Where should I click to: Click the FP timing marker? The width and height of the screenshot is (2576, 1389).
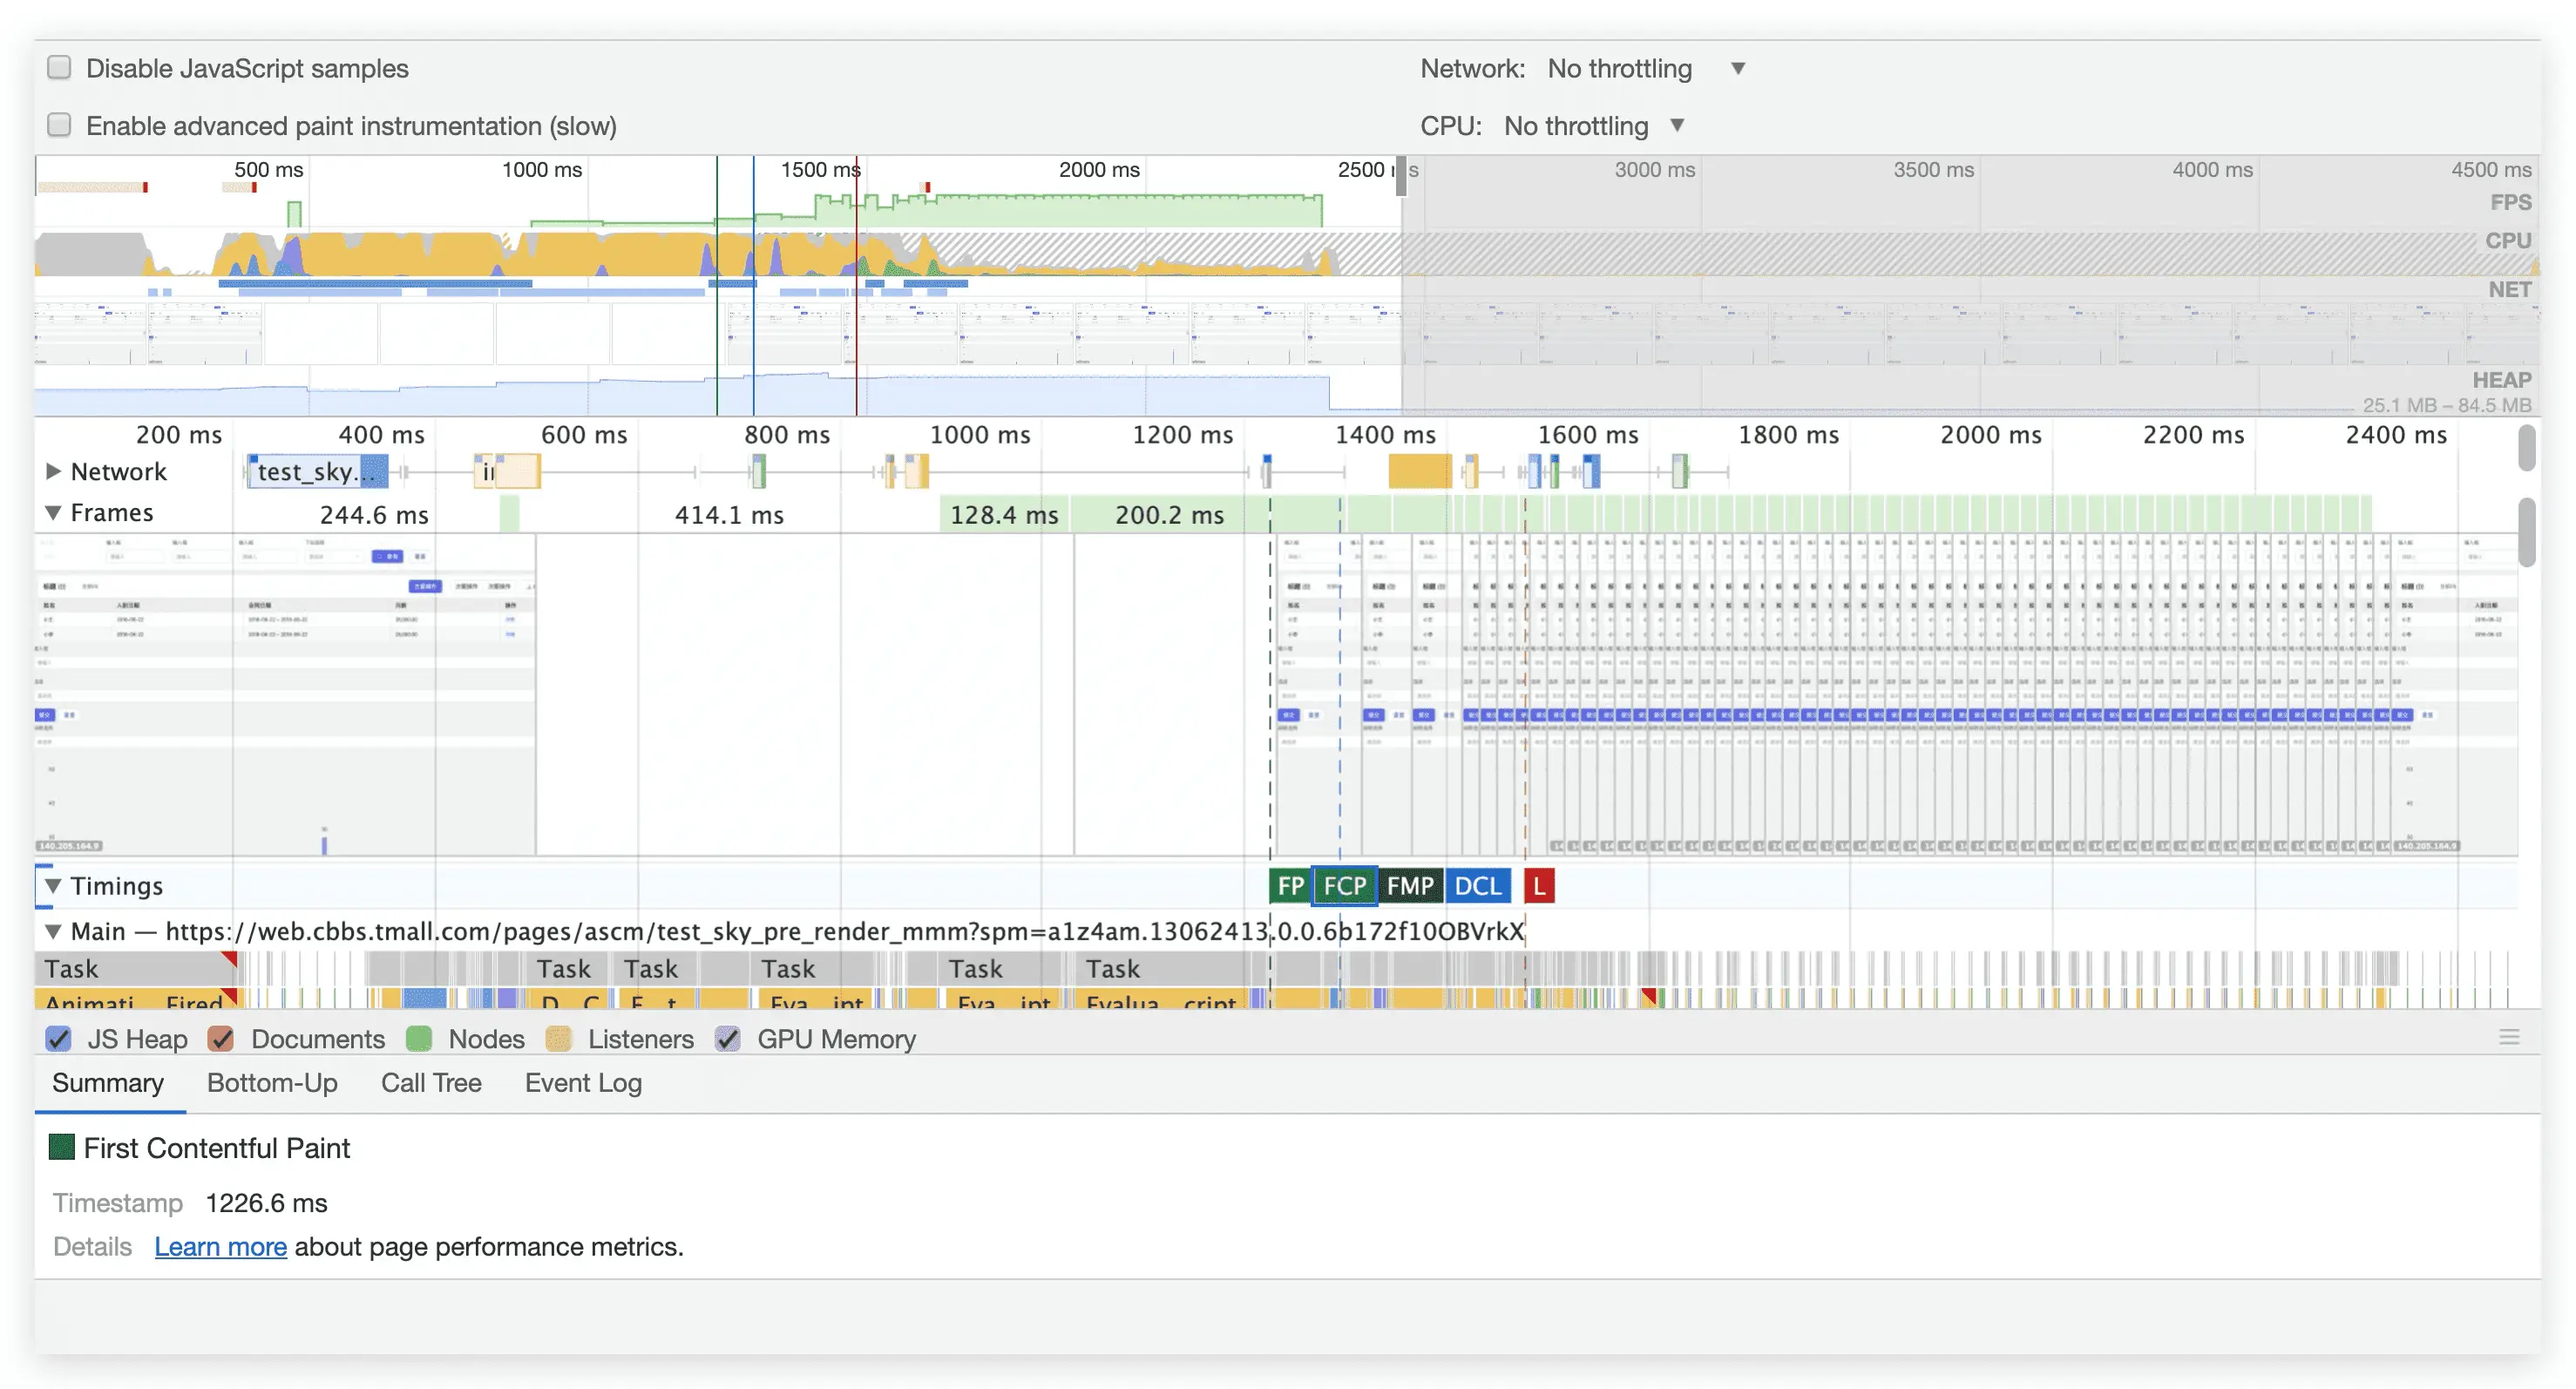click(1289, 886)
